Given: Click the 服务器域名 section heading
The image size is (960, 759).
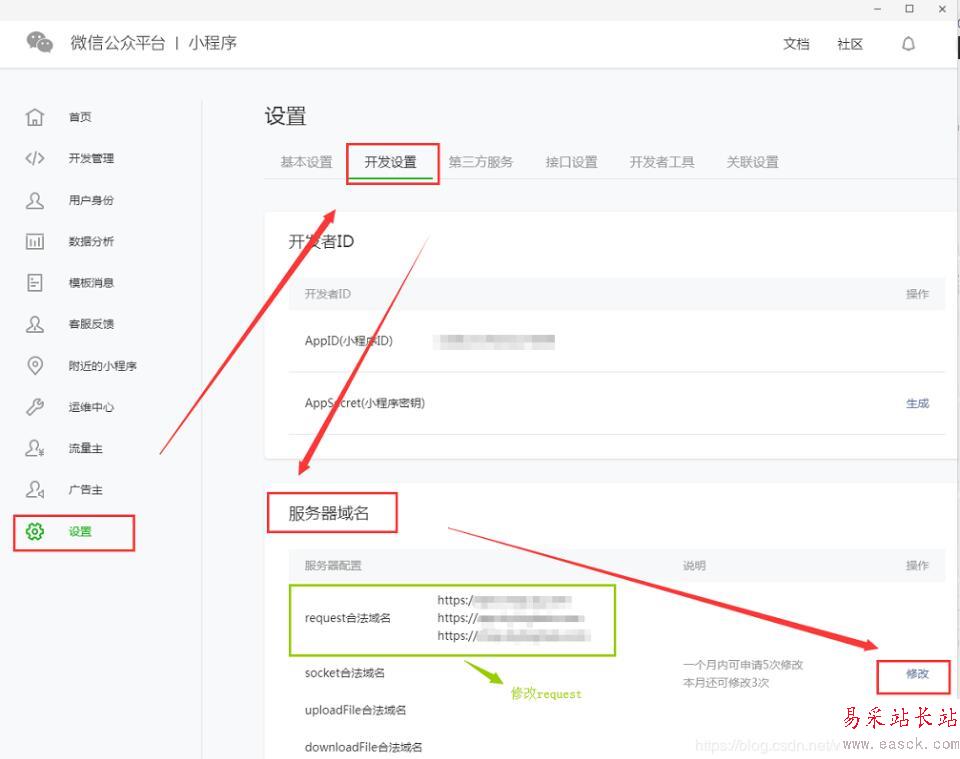Looking at the screenshot, I should click(329, 513).
